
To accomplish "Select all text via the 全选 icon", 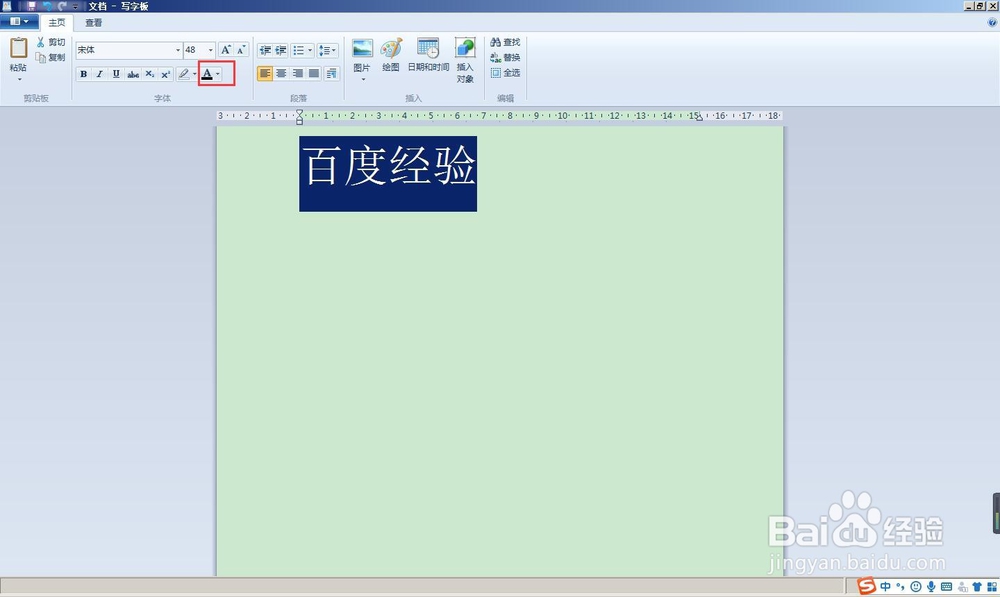I will point(507,72).
